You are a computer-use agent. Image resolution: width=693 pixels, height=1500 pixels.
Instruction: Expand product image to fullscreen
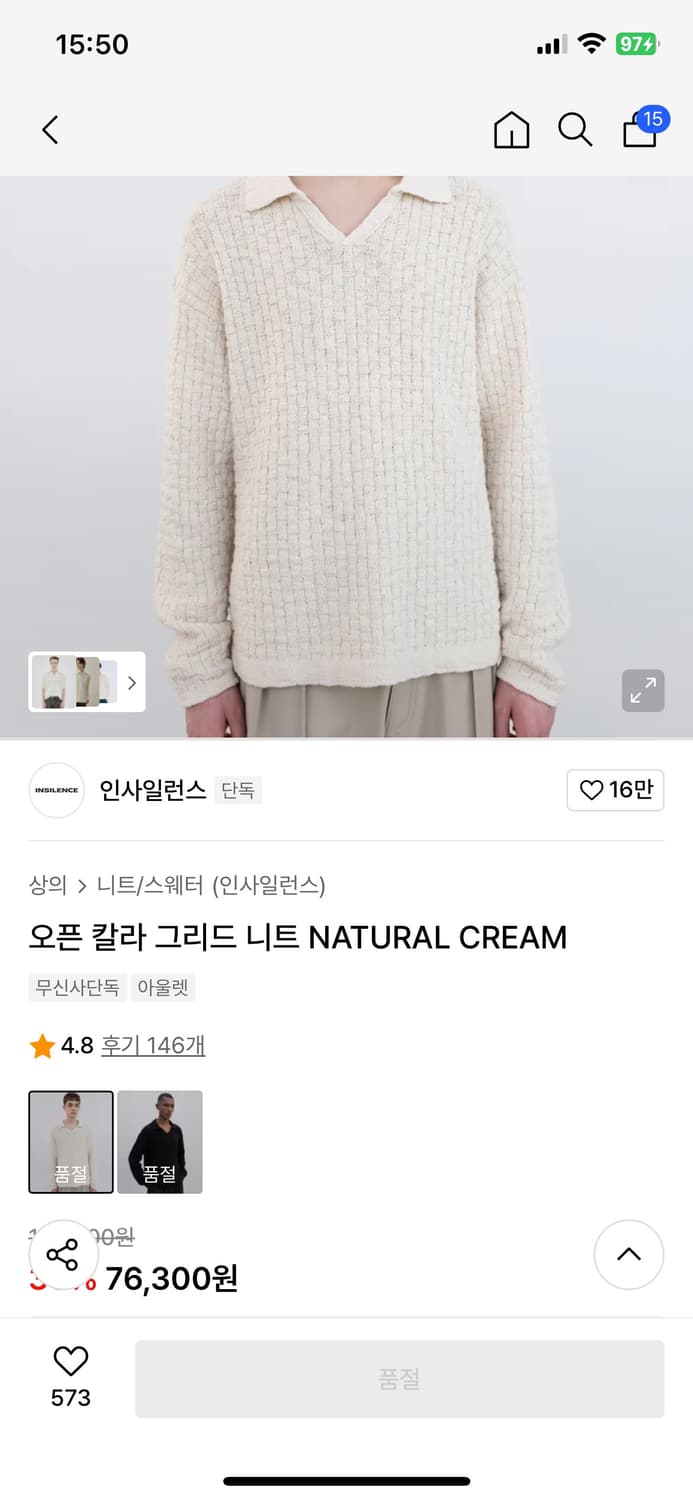pos(643,690)
